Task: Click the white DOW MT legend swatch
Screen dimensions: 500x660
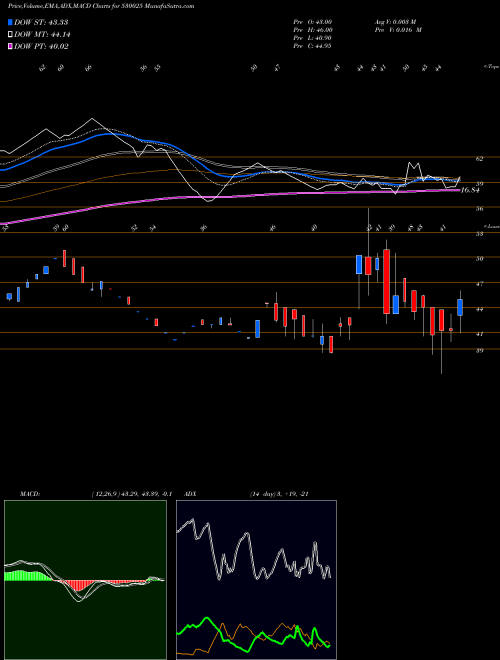Action: [x=10, y=35]
